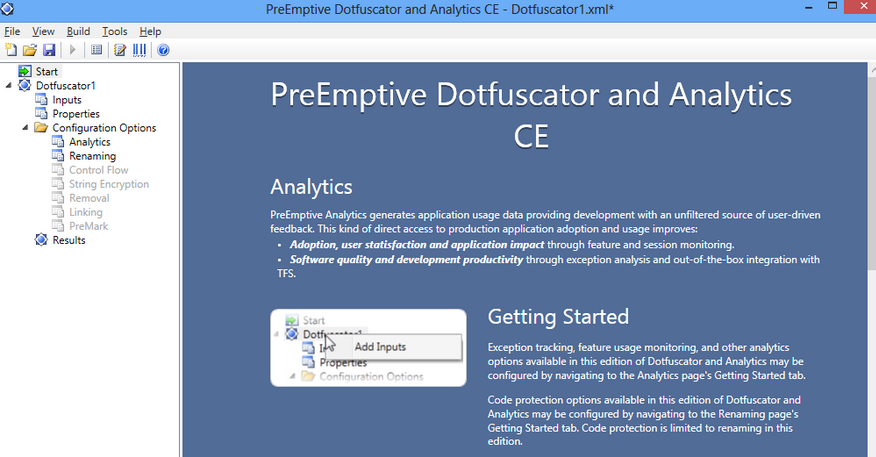Viewport: 876px width, 457px height.
Task: Click the Add Inputs tutorial thumbnail
Action: click(368, 347)
